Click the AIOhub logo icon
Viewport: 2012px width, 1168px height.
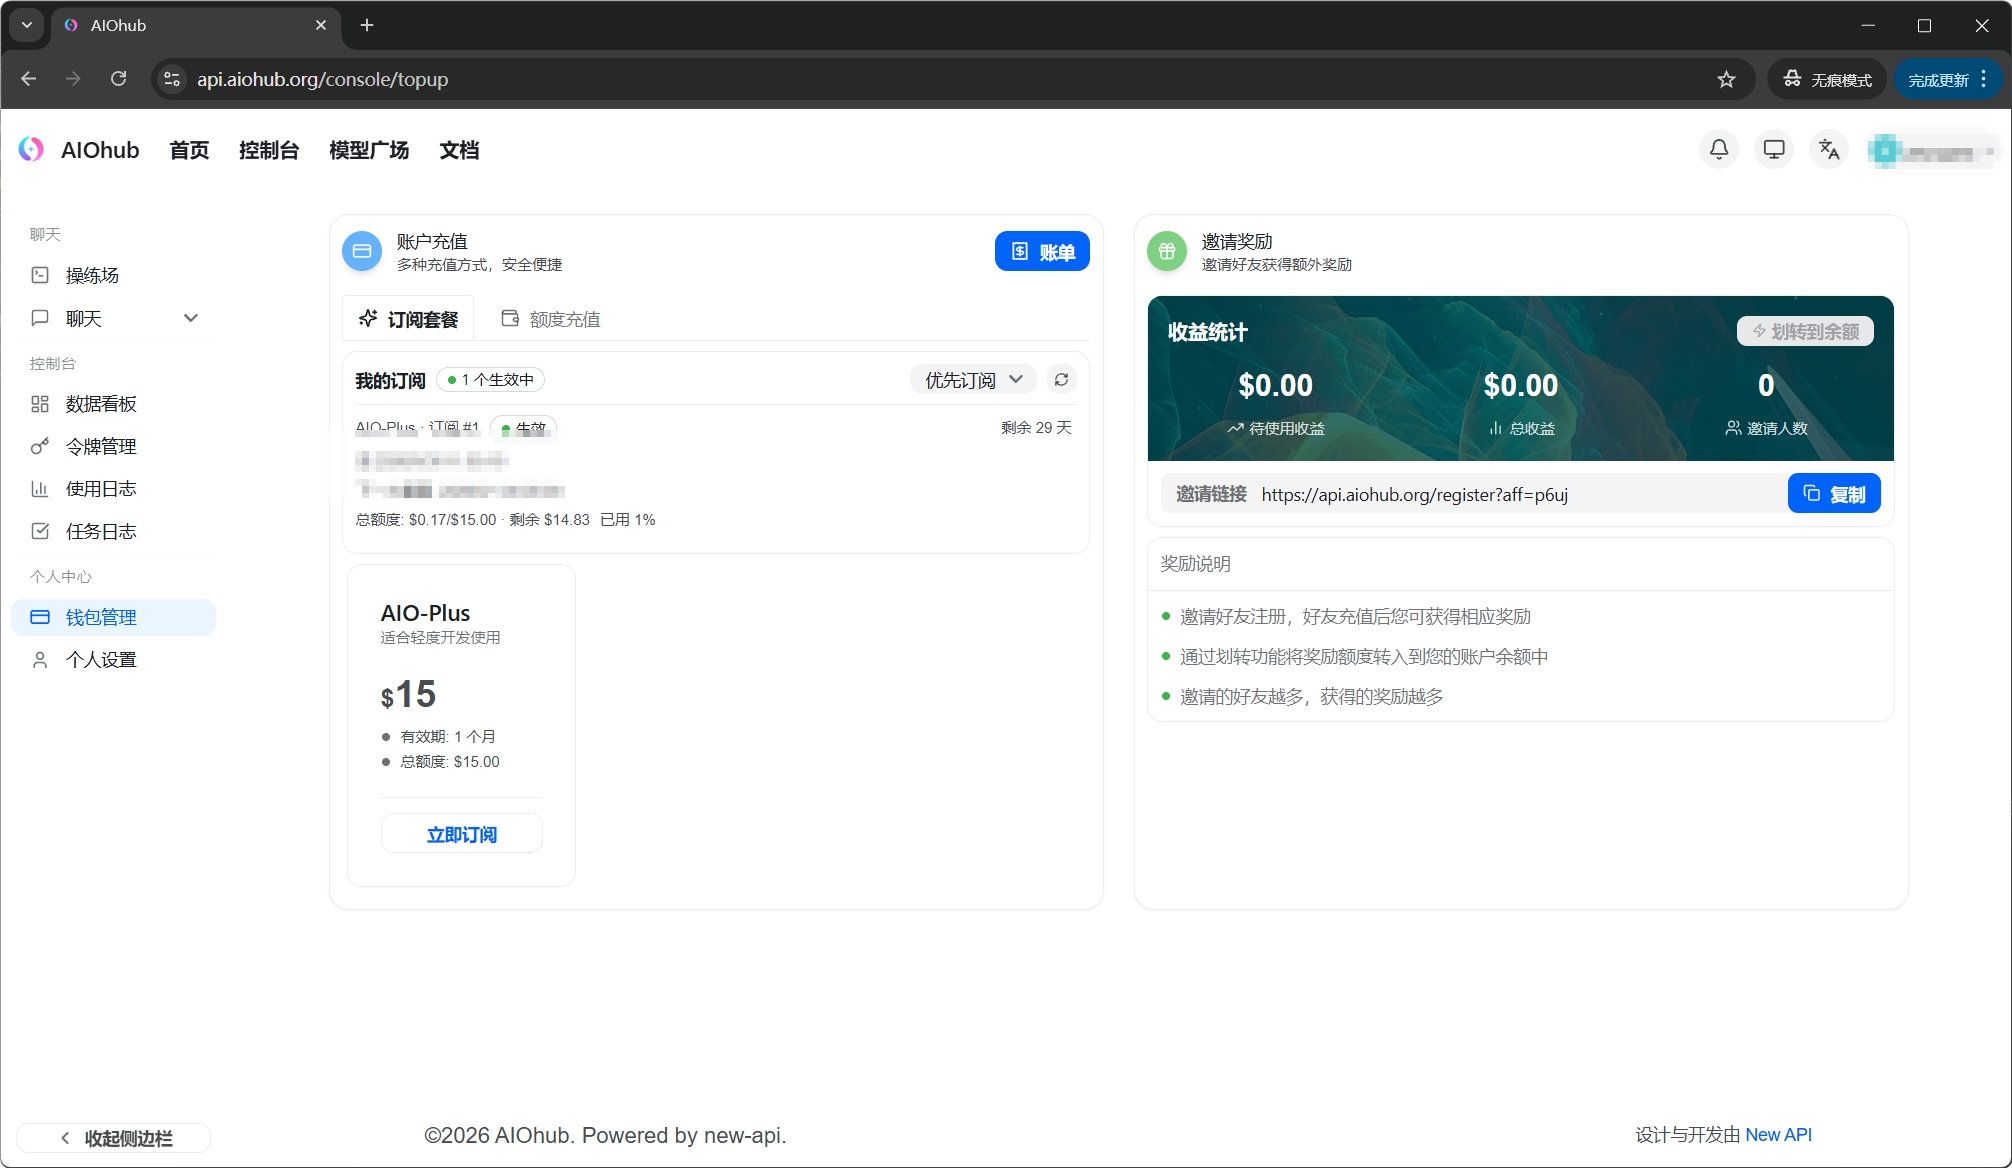click(x=31, y=149)
